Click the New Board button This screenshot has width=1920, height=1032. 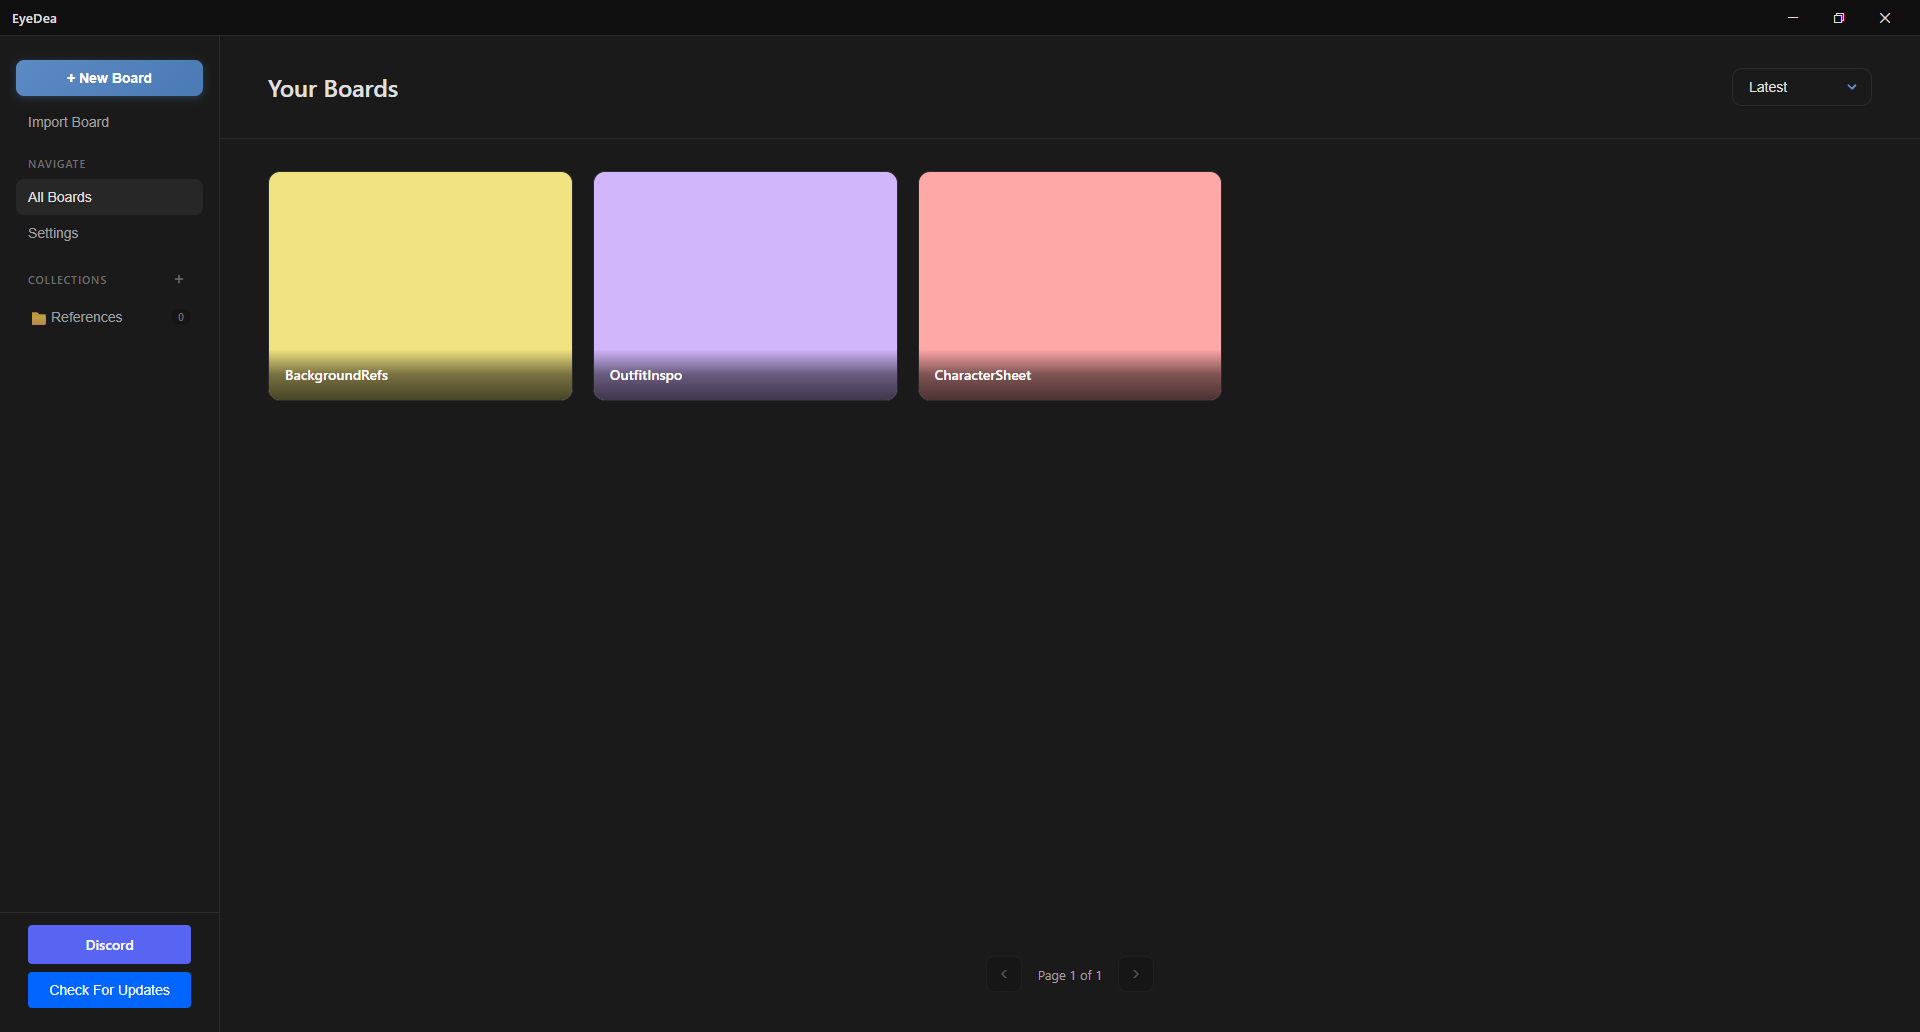pos(109,78)
